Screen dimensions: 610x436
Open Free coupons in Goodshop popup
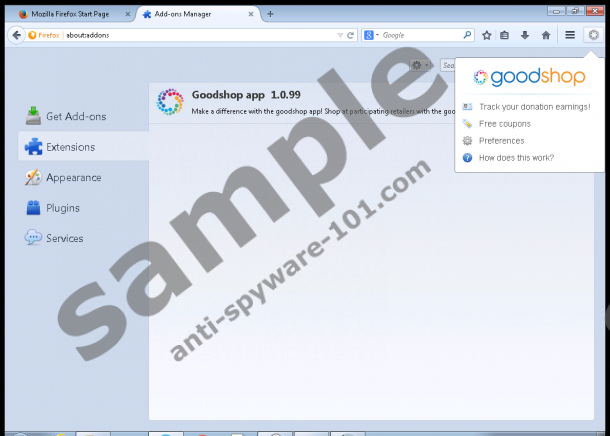tap(504, 123)
